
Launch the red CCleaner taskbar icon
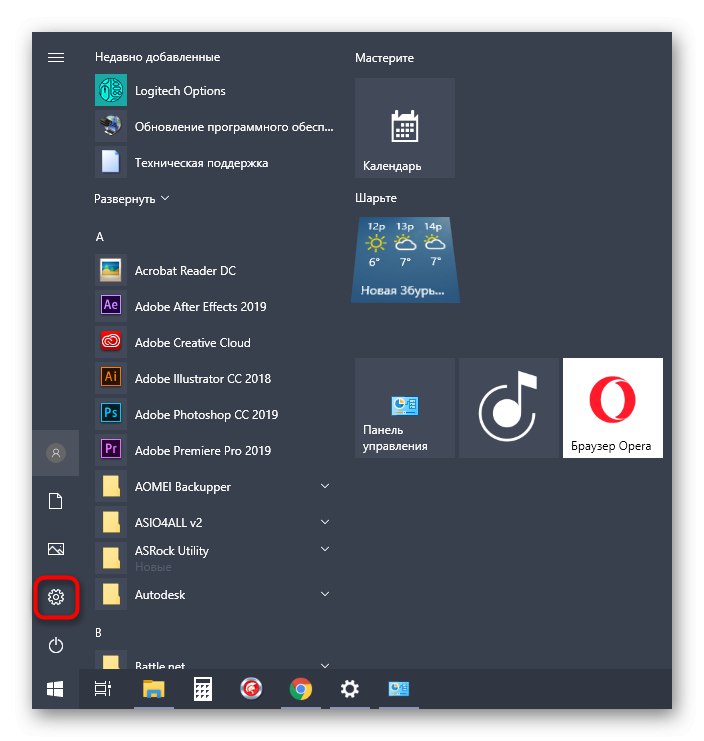pos(251,689)
